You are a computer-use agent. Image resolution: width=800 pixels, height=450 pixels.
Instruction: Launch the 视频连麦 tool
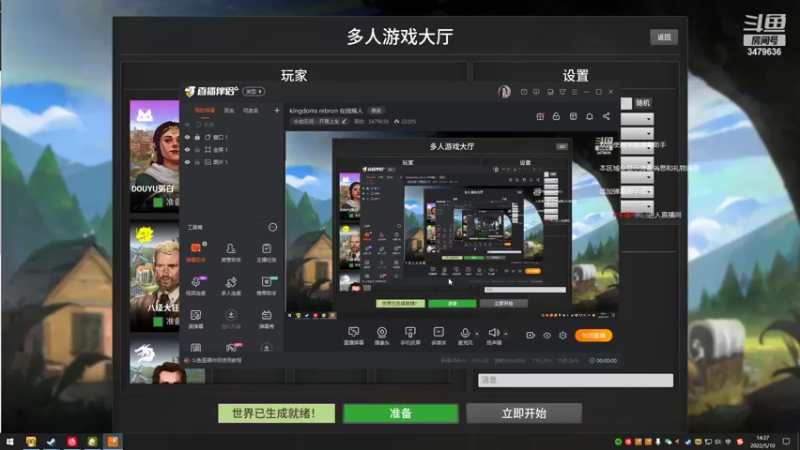click(x=196, y=286)
